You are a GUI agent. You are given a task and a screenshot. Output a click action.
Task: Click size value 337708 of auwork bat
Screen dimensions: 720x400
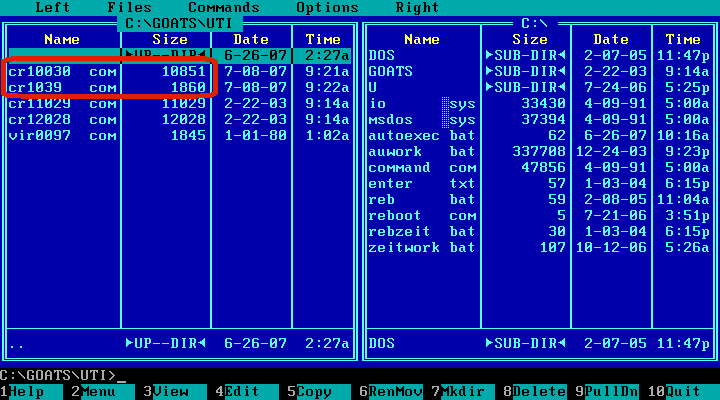coord(539,152)
